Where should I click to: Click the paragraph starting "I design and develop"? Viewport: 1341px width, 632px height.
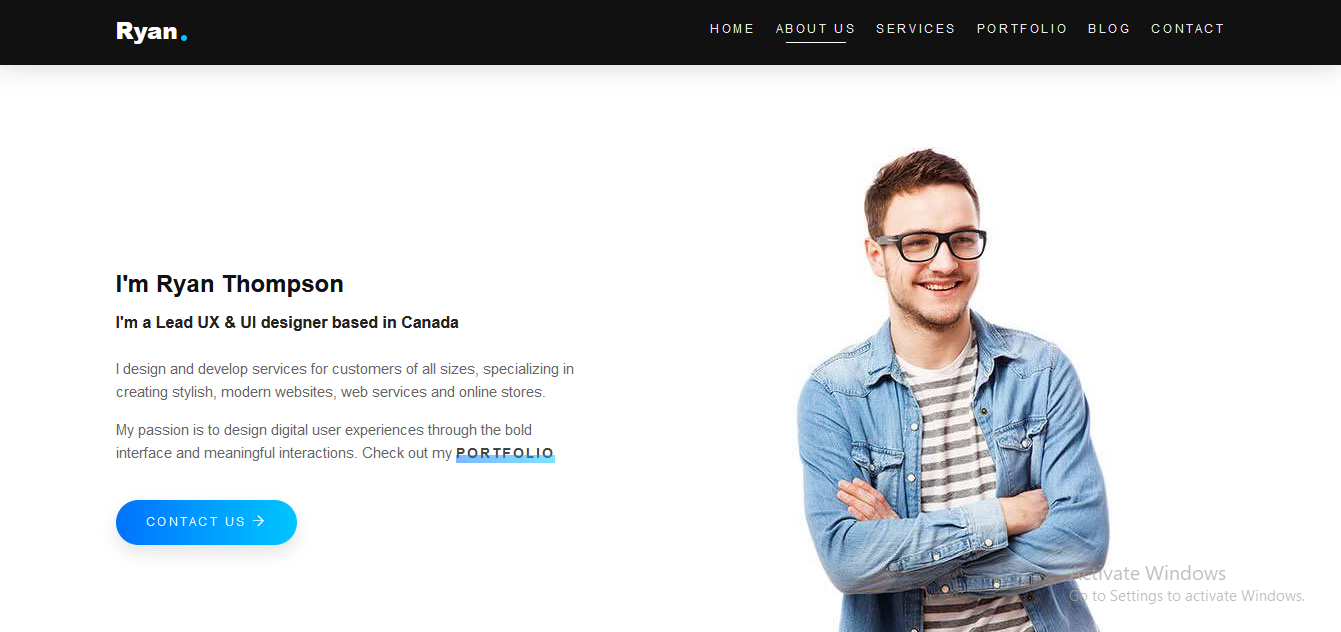tap(345, 381)
